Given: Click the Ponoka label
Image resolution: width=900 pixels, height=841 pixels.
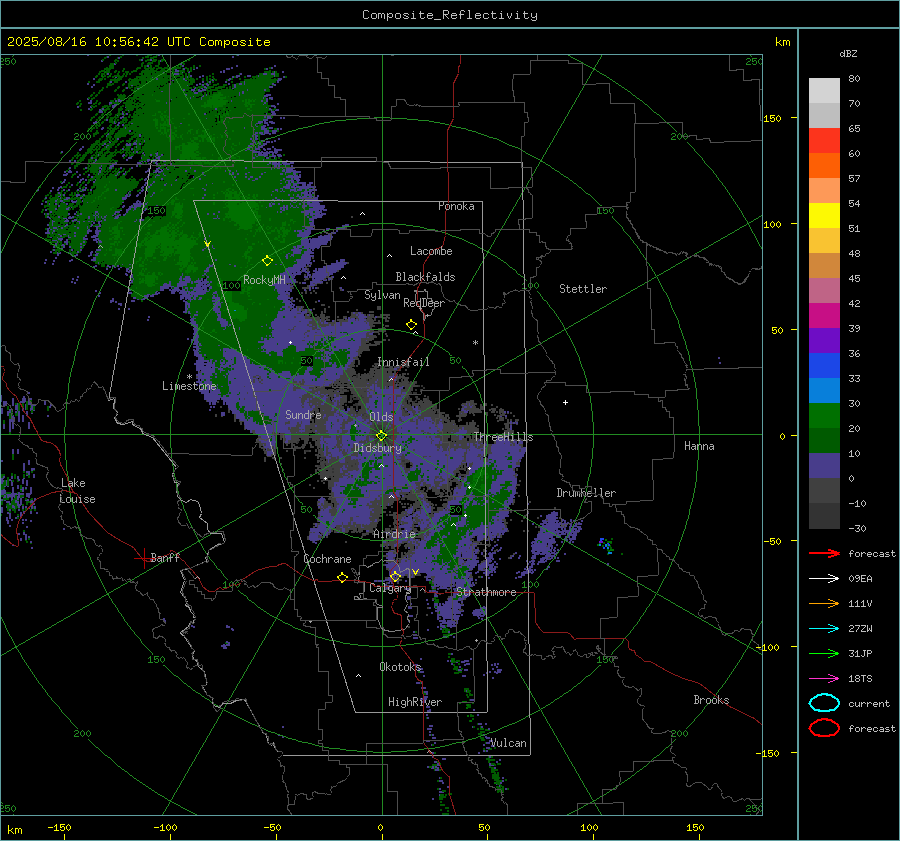Looking at the screenshot, I should [456, 206].
